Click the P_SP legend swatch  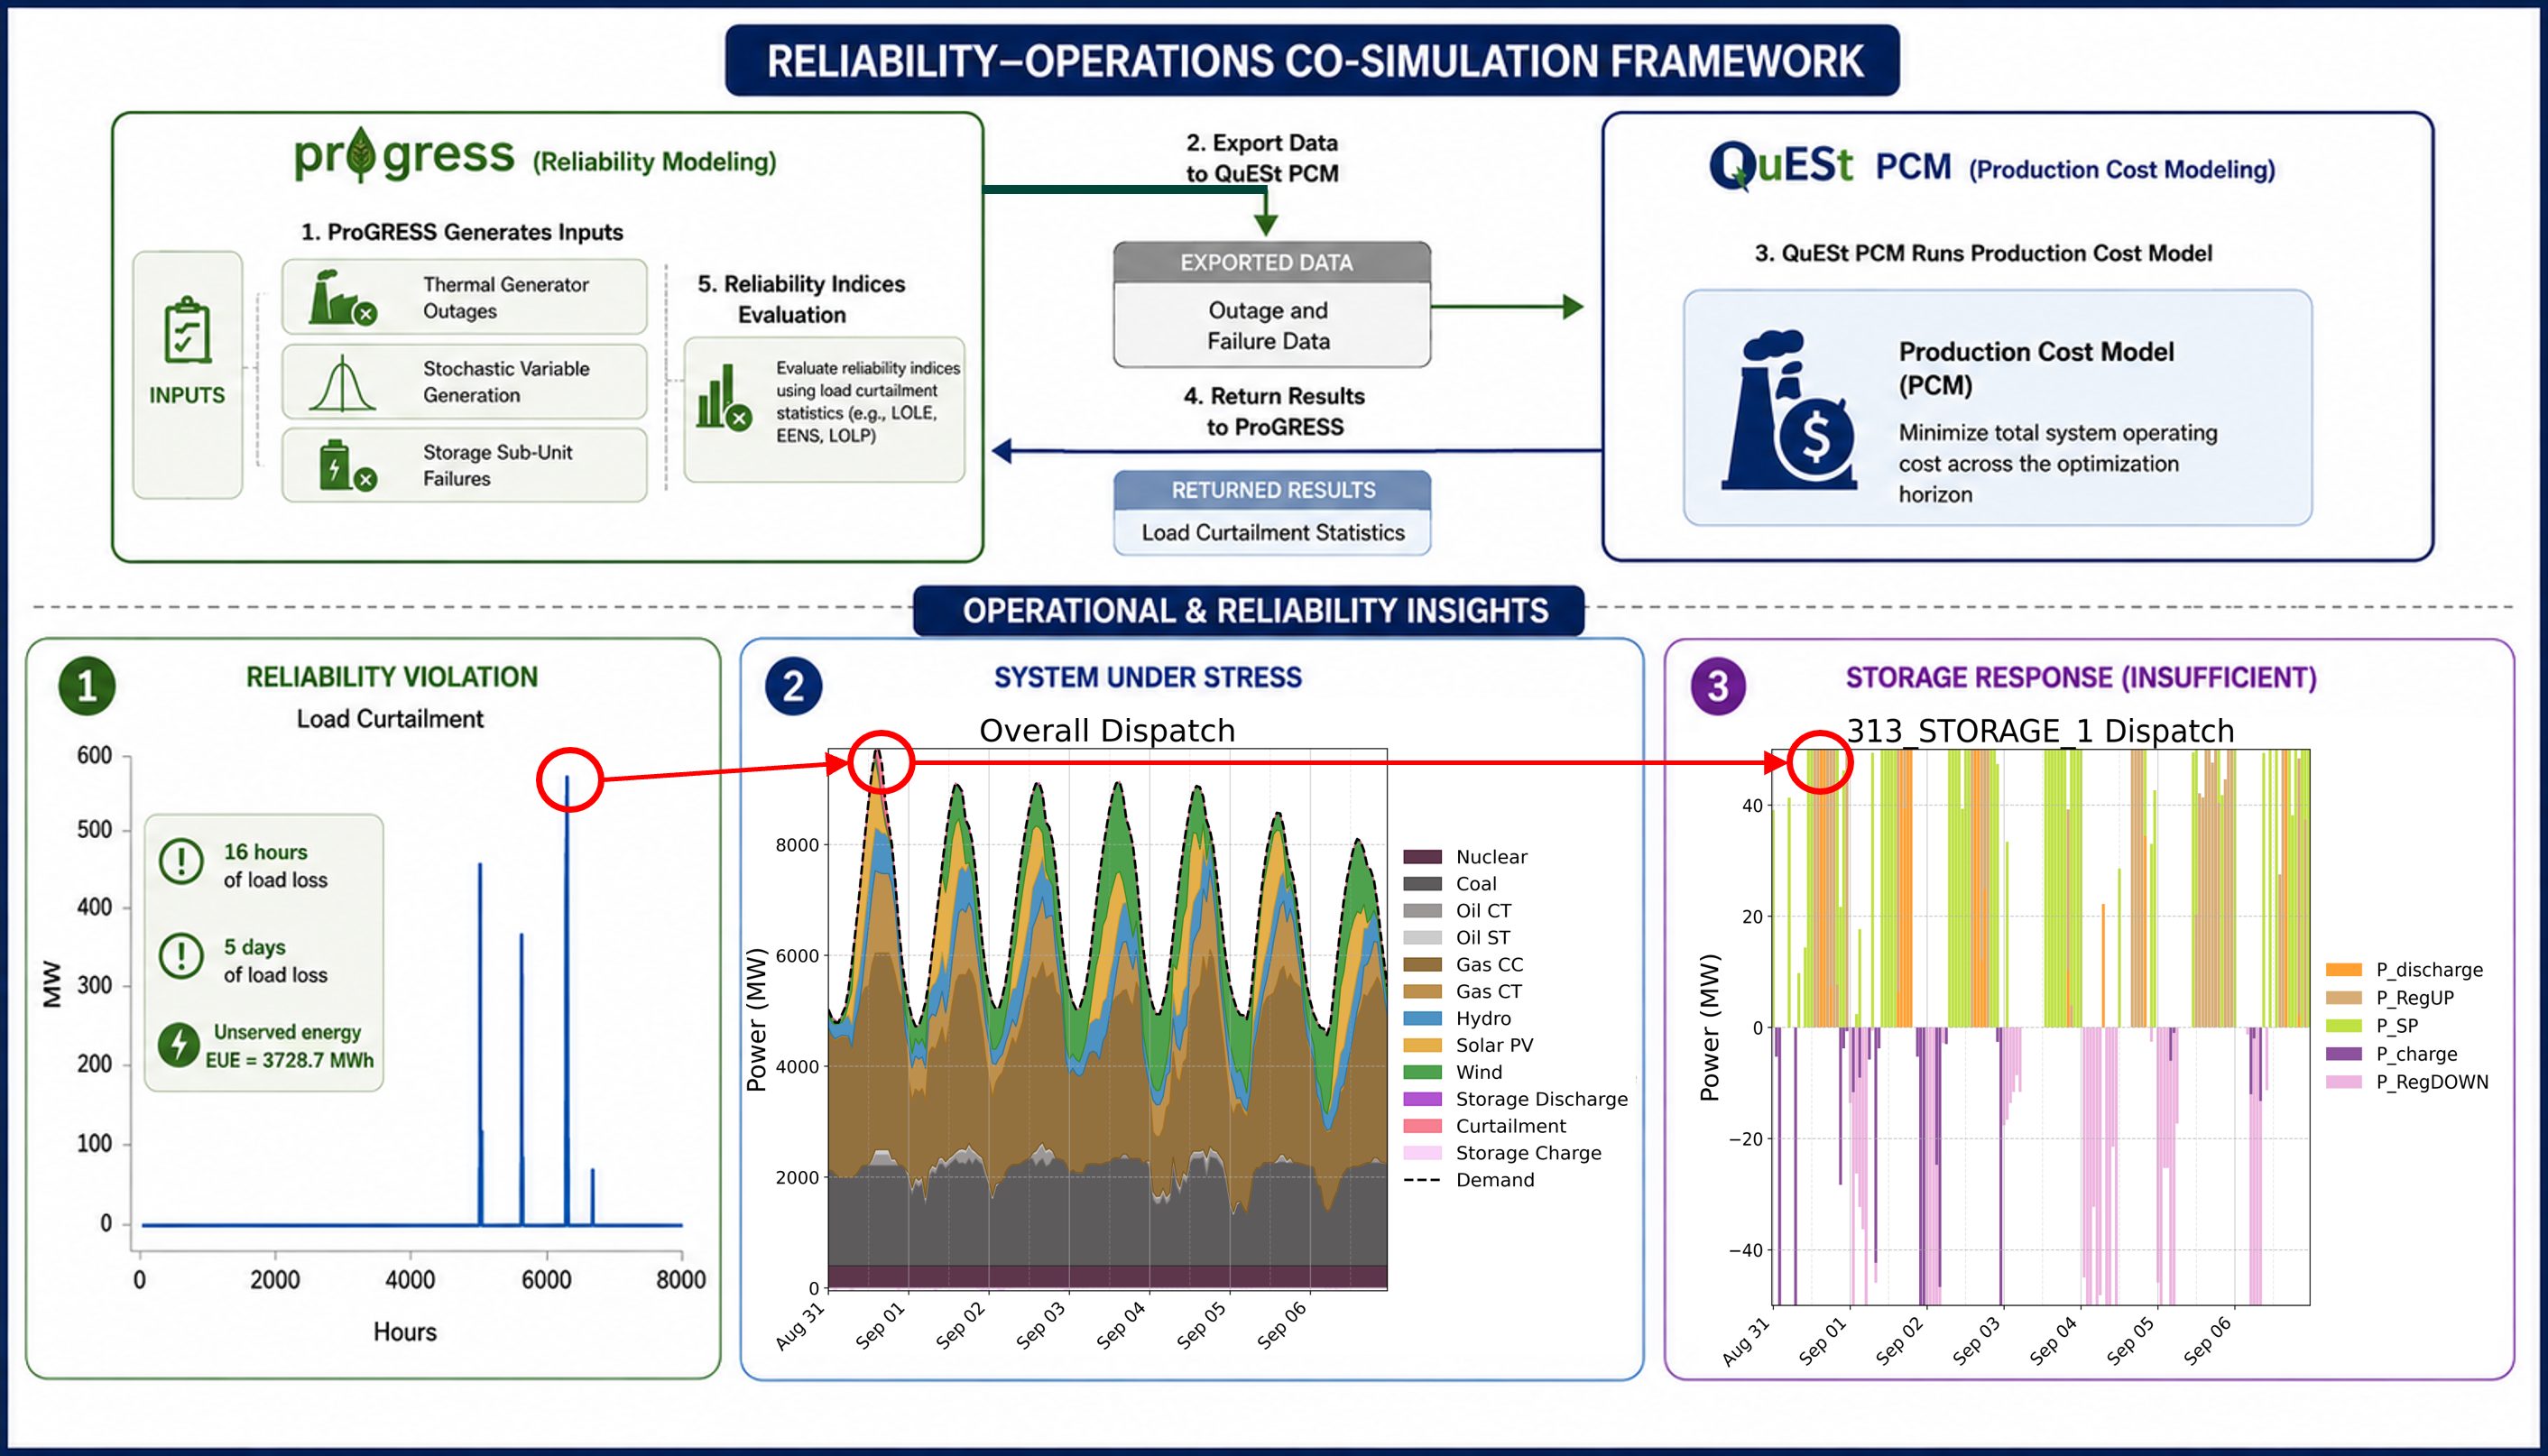tap(2344, 1026)
